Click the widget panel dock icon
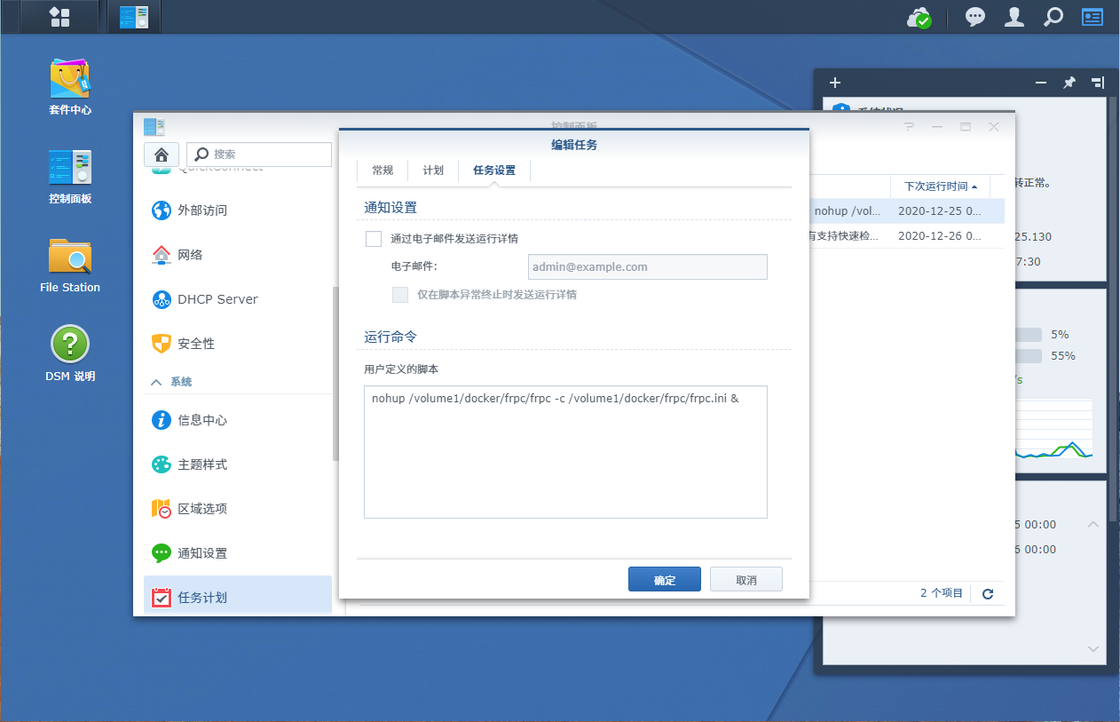This screenshot has height=722, width=1120. pyautogui.click(x=1098, y=83)
